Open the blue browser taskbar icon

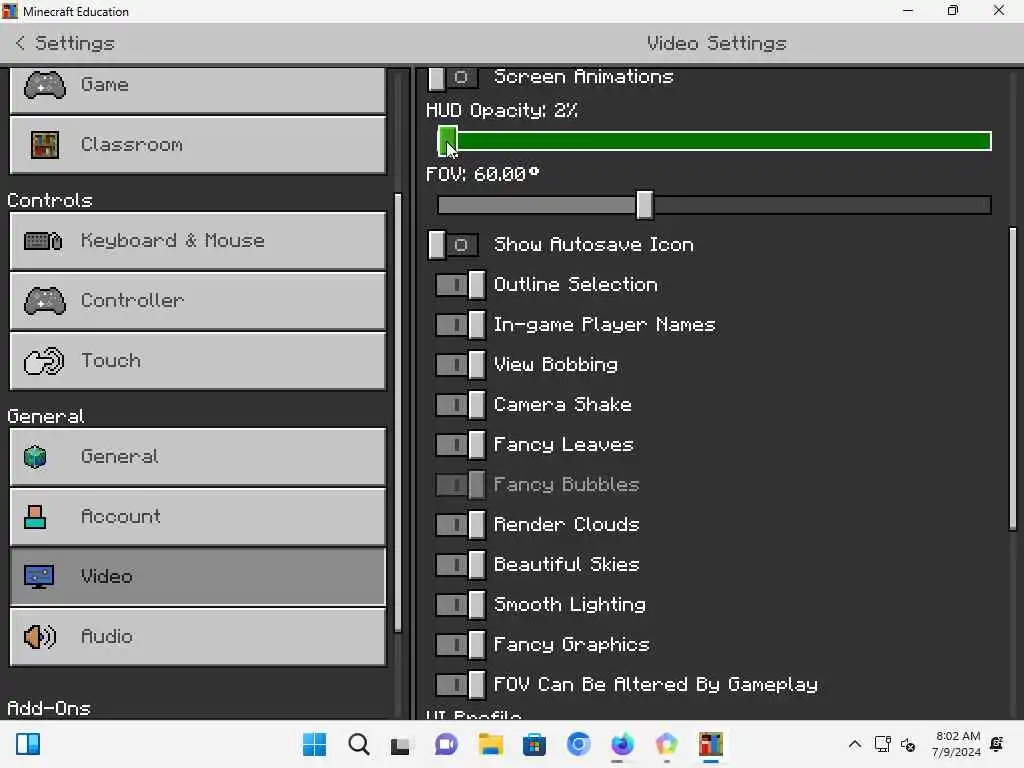579,744
